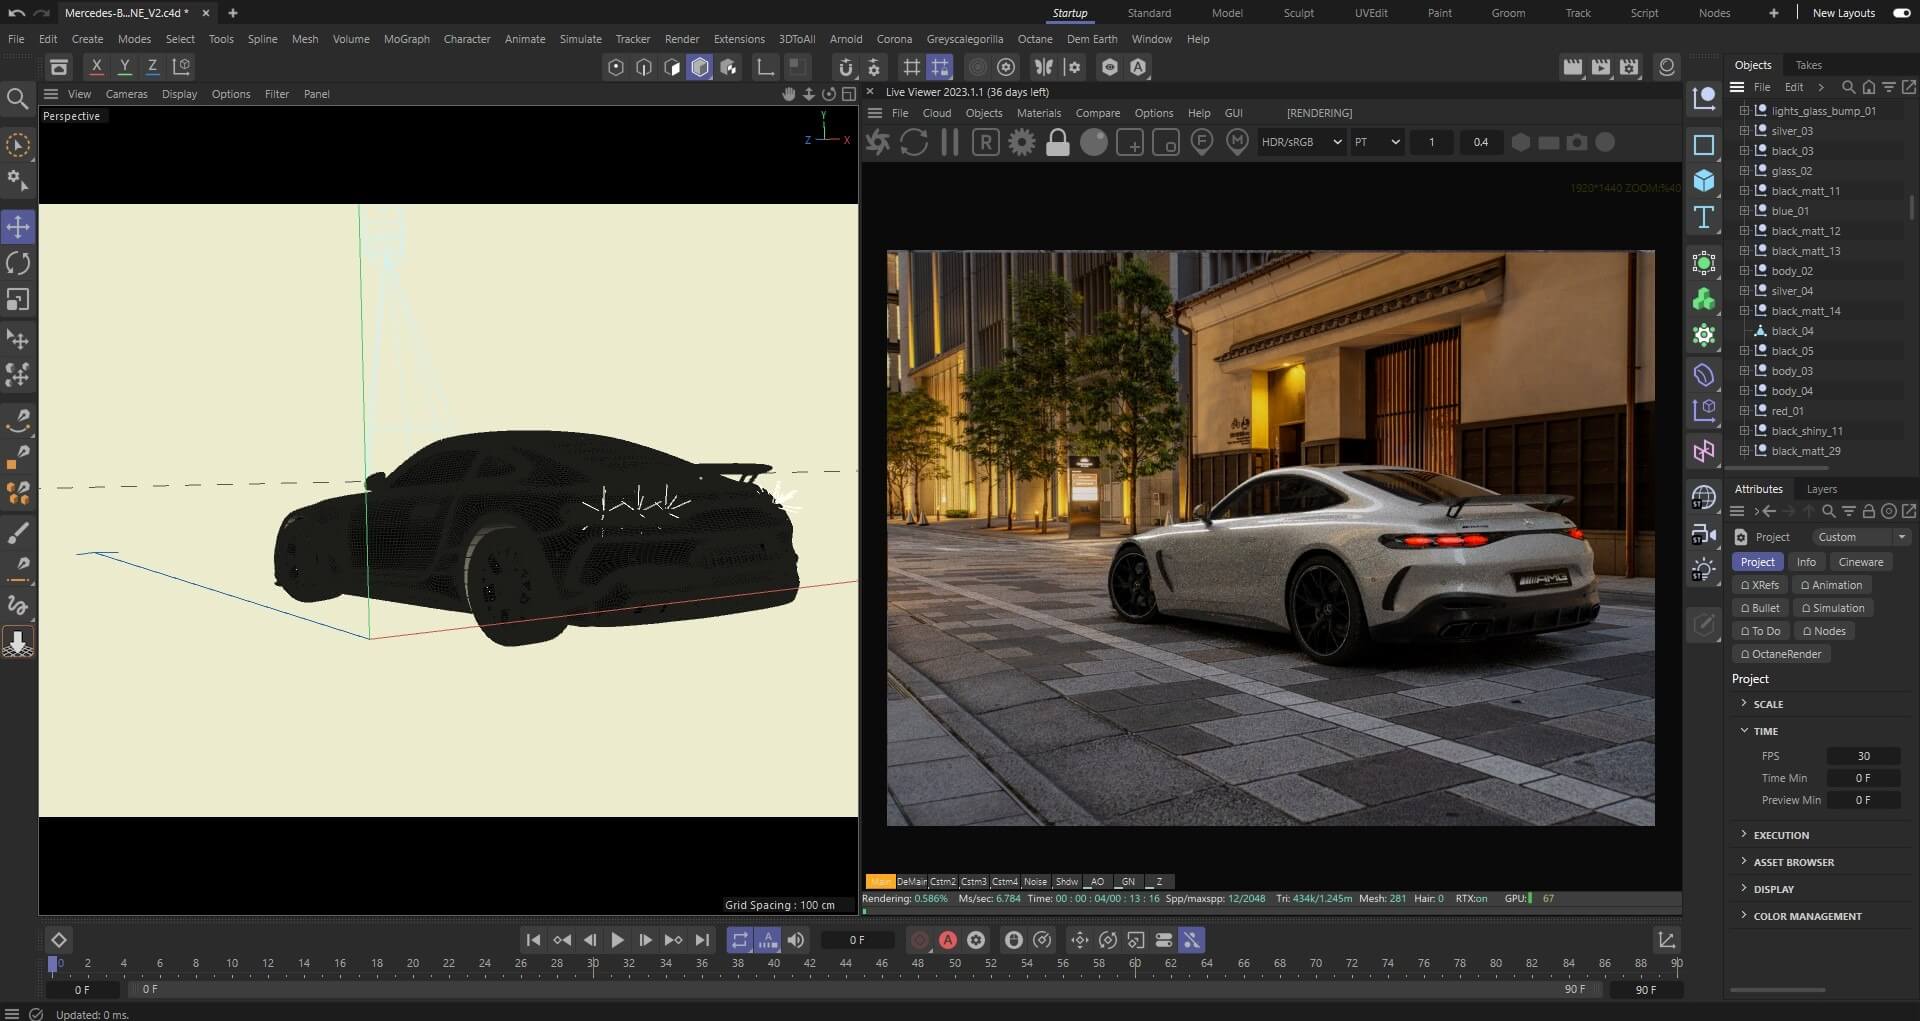This screenshot has width=1920, height=1021.
Task: Toggle X axis lock
Action: 96,67
